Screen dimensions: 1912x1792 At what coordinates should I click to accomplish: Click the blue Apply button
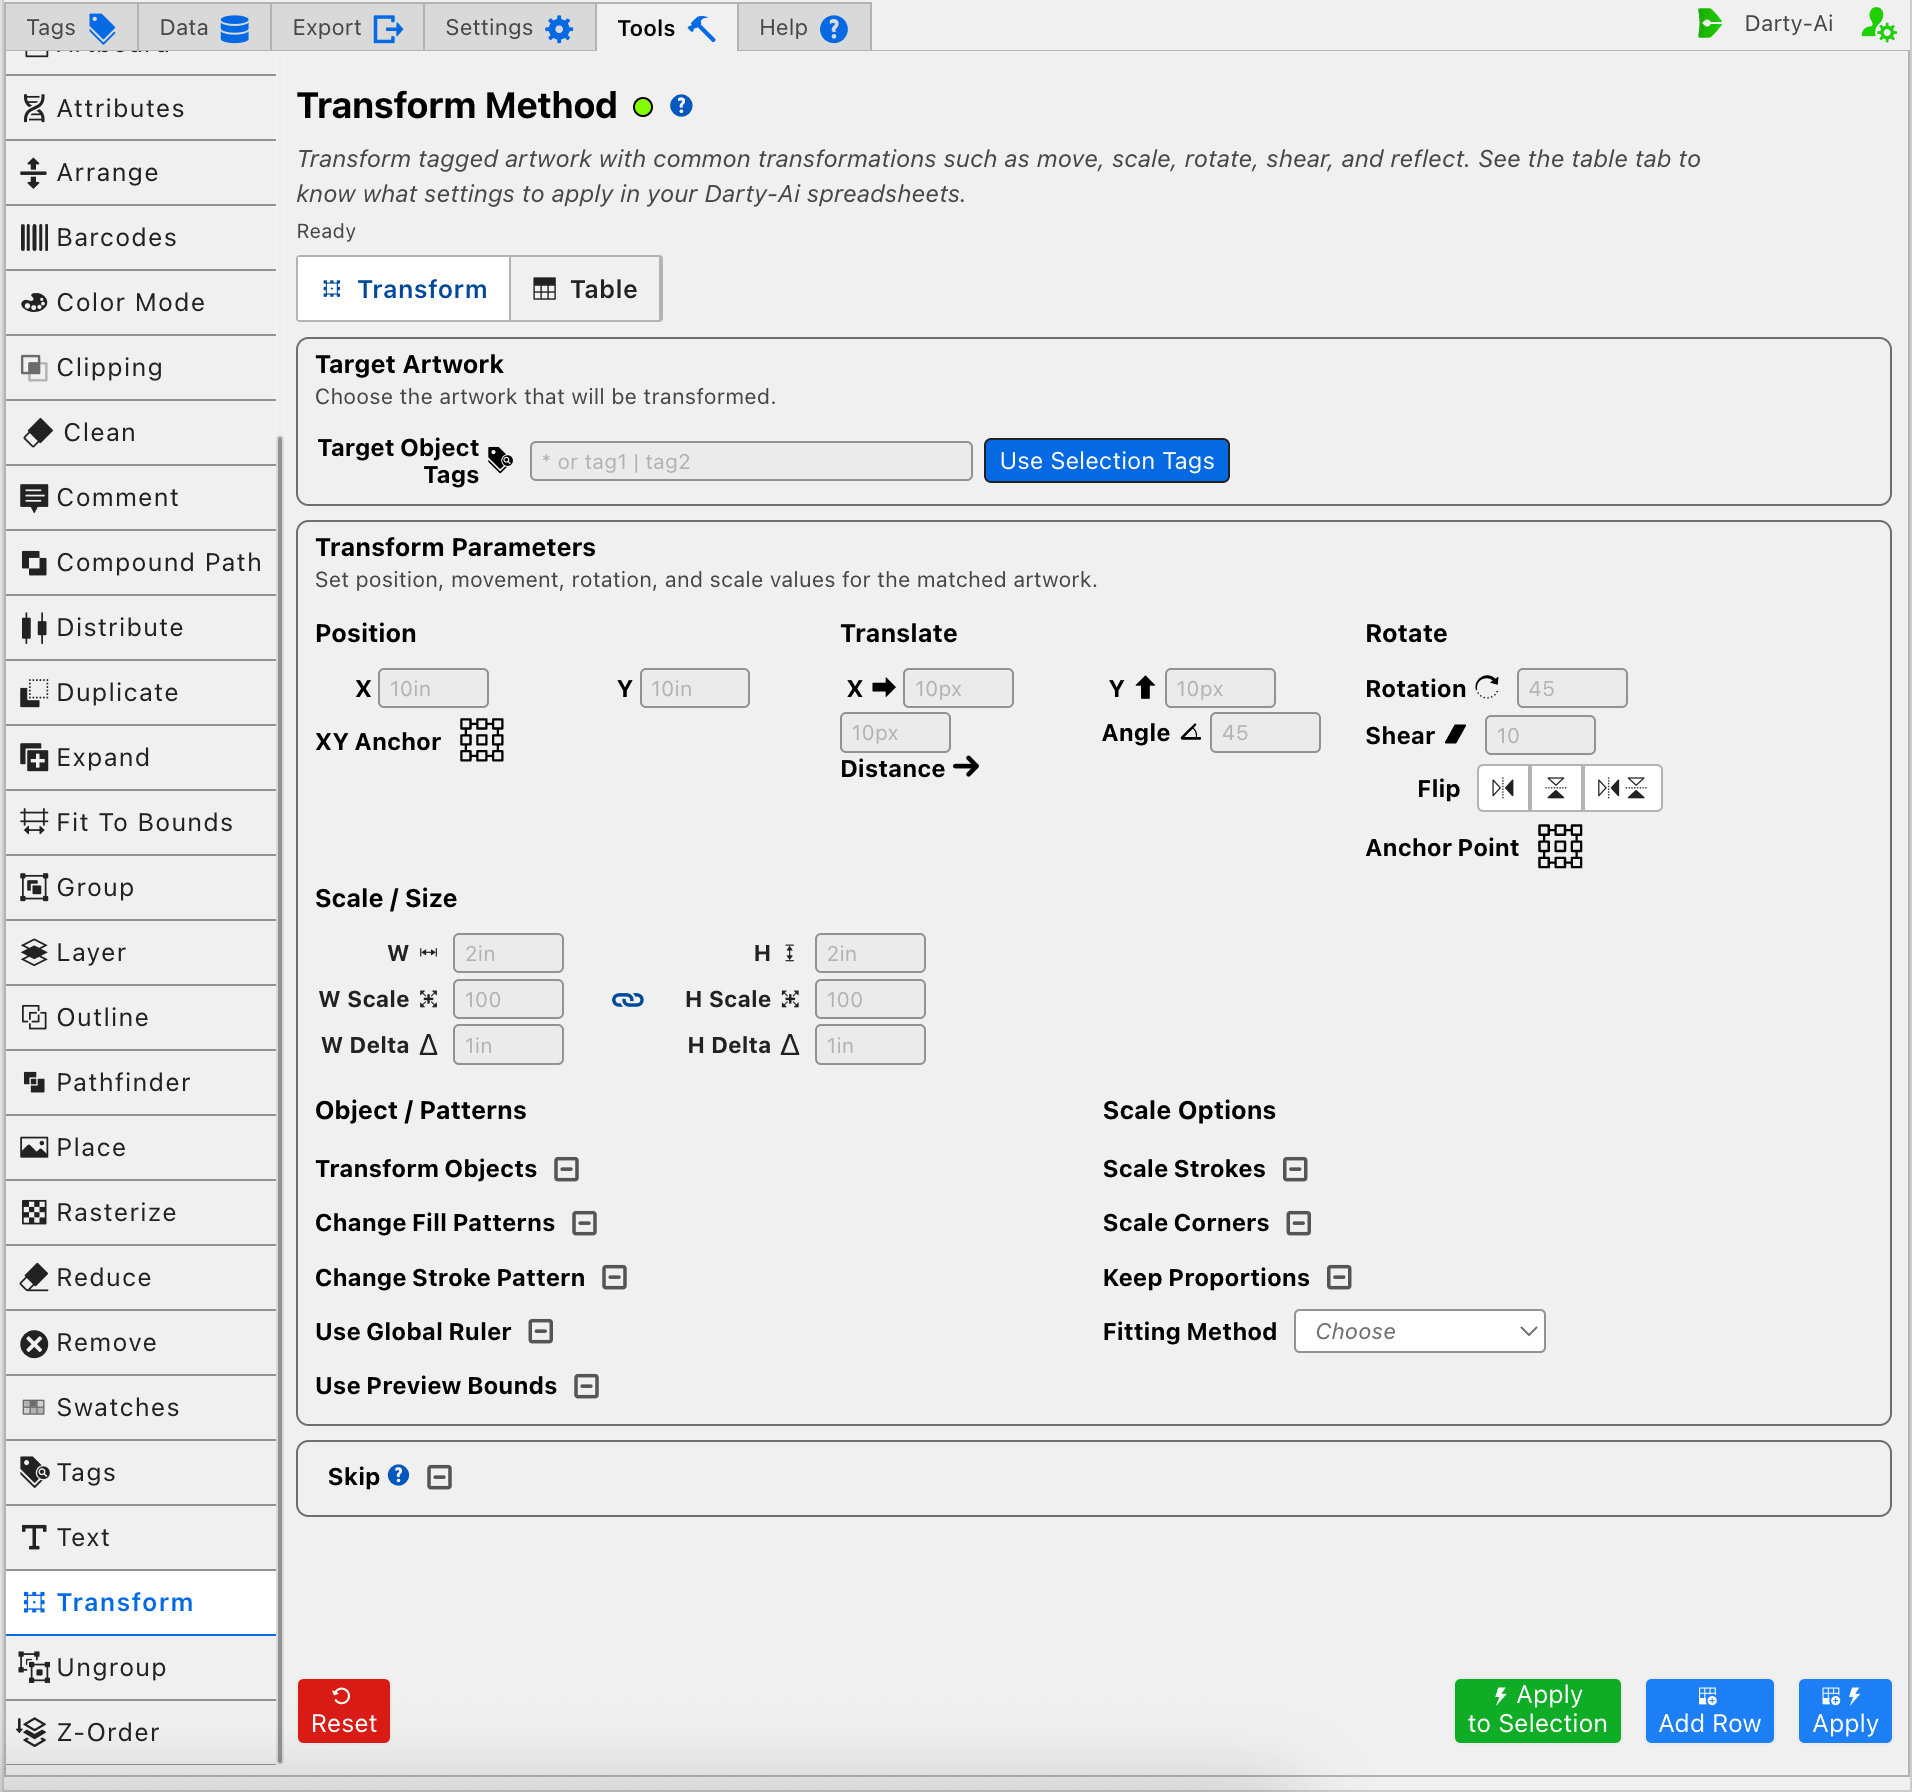1845,1710
